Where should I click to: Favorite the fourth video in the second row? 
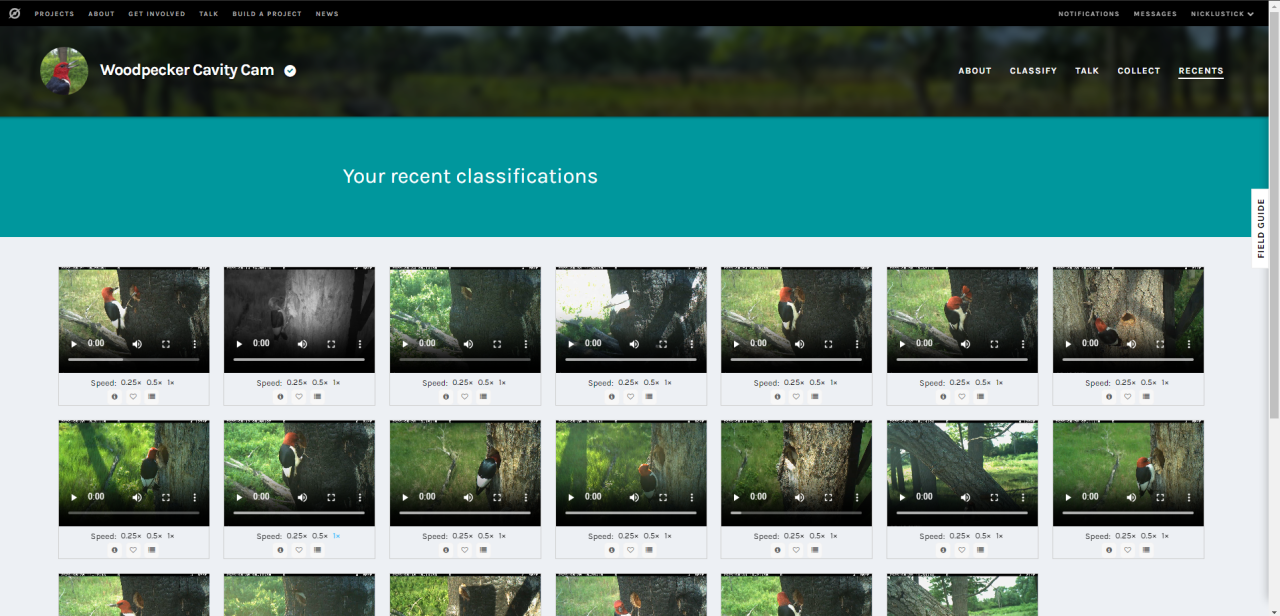pos(631,549)
